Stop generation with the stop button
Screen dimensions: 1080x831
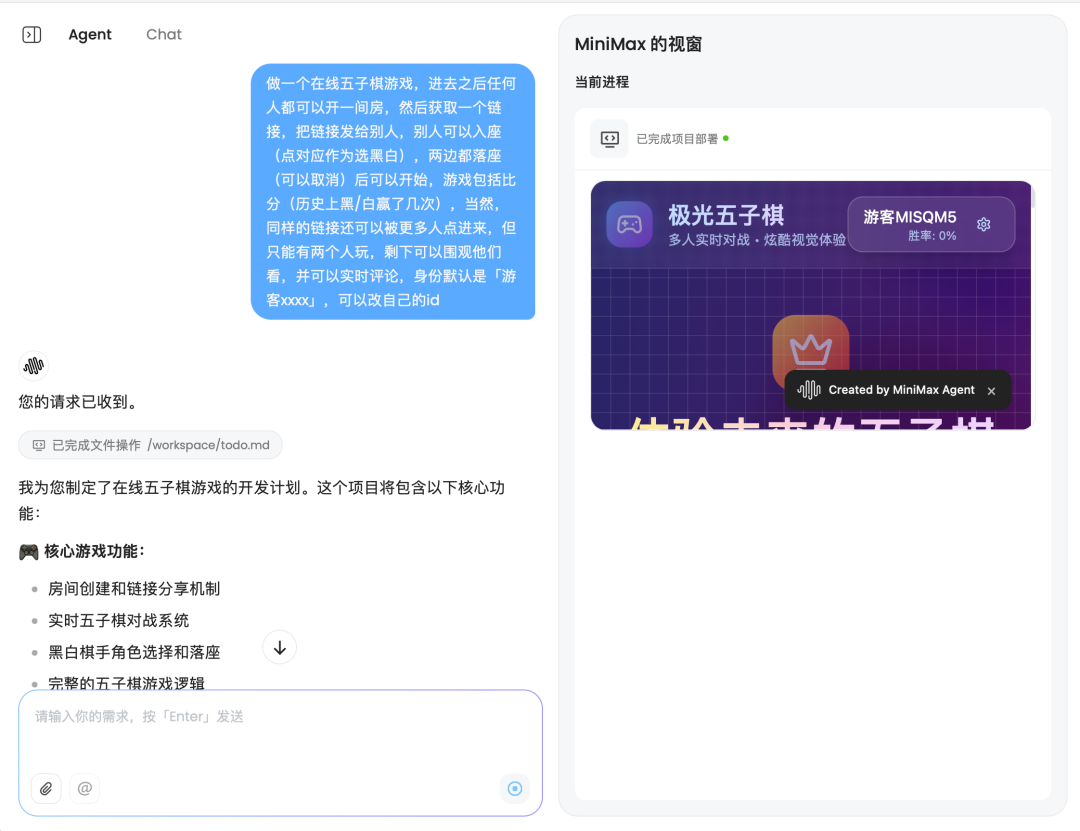pyautogui.click(x=515, y=788)
